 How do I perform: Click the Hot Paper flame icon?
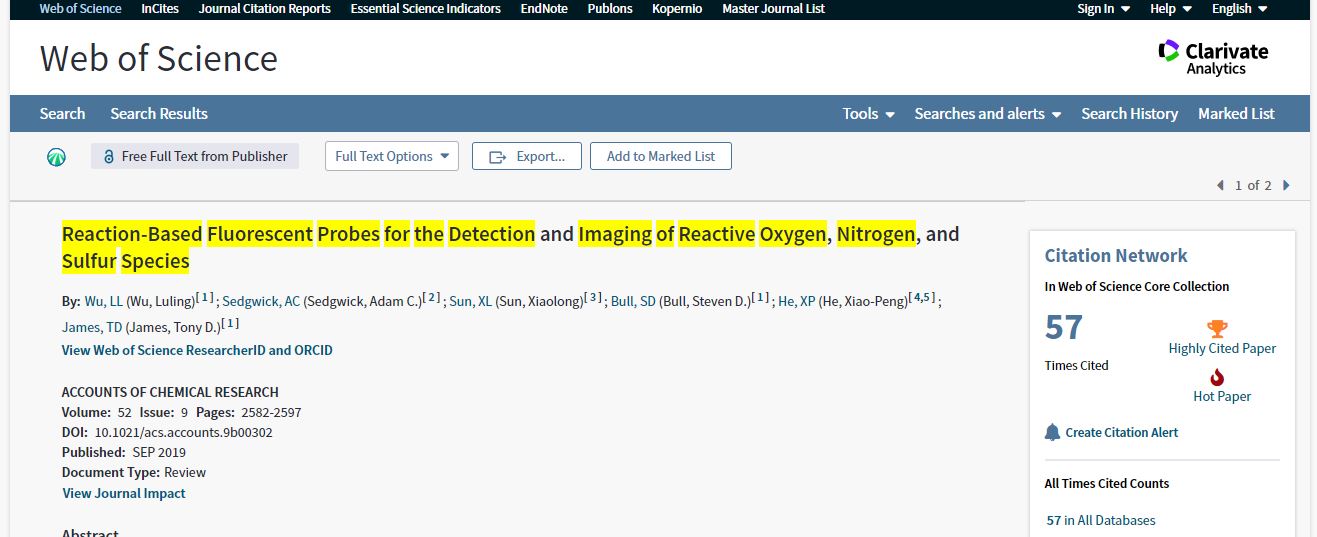[1217, 377]
